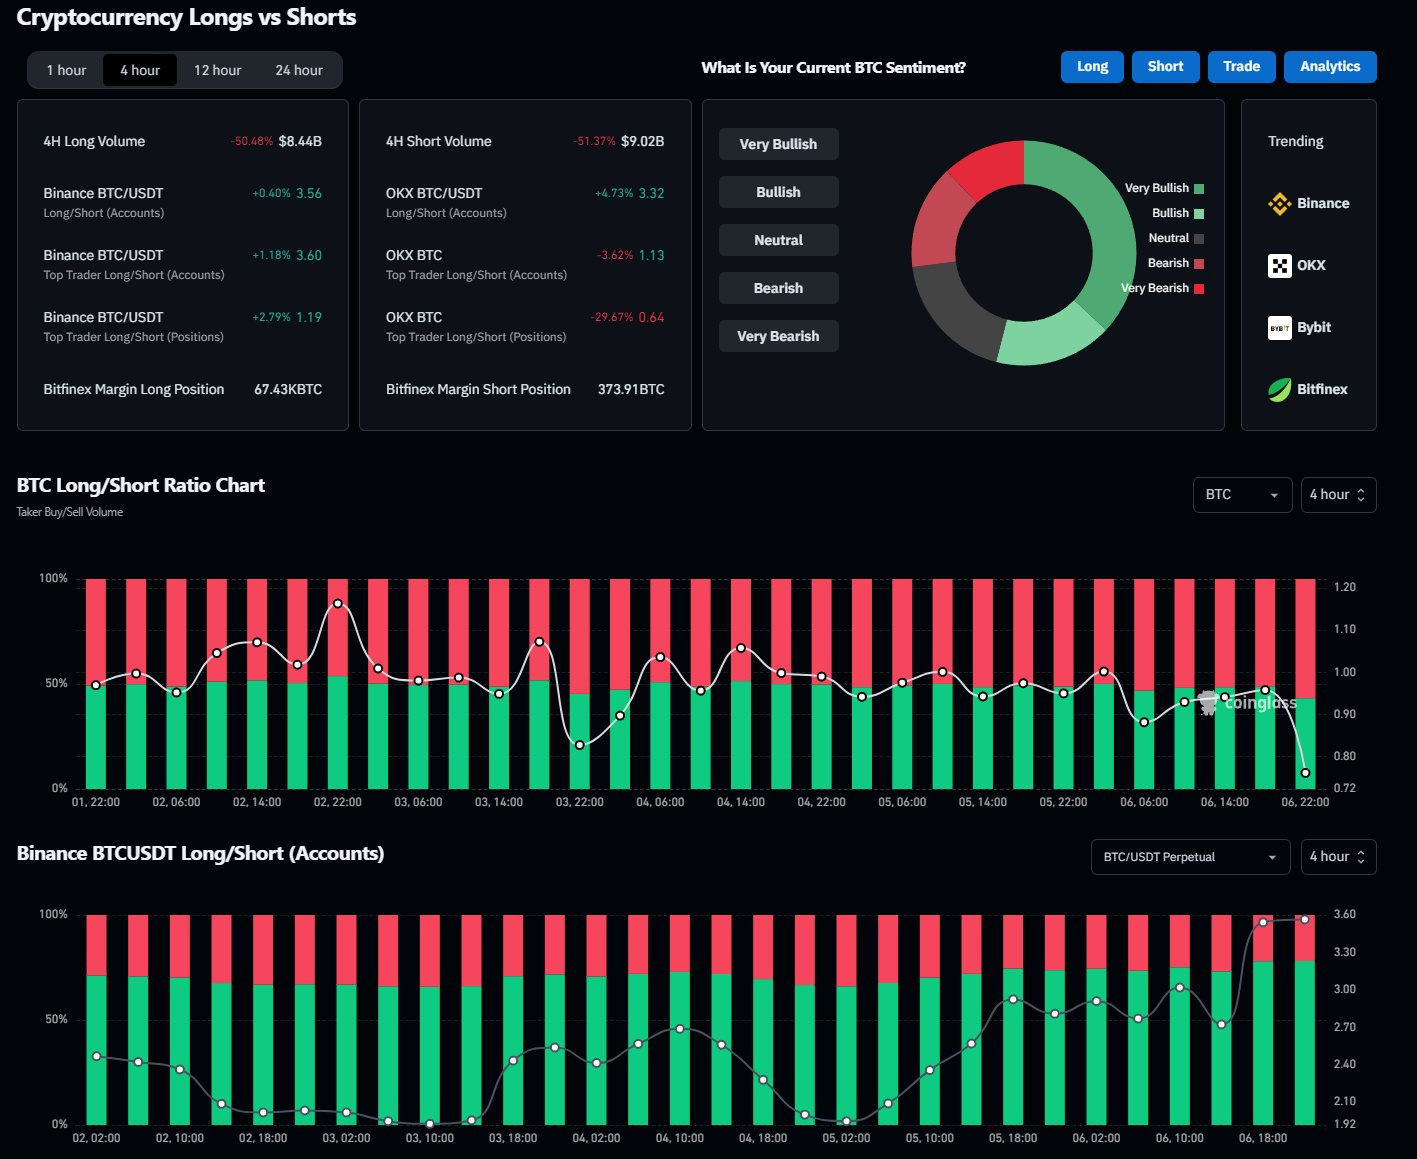Click Binance BTC/USDT Long/Short (Accounts) 3.56 value
This screenshot has width=1417, height=1159.
tap(309, 194)
